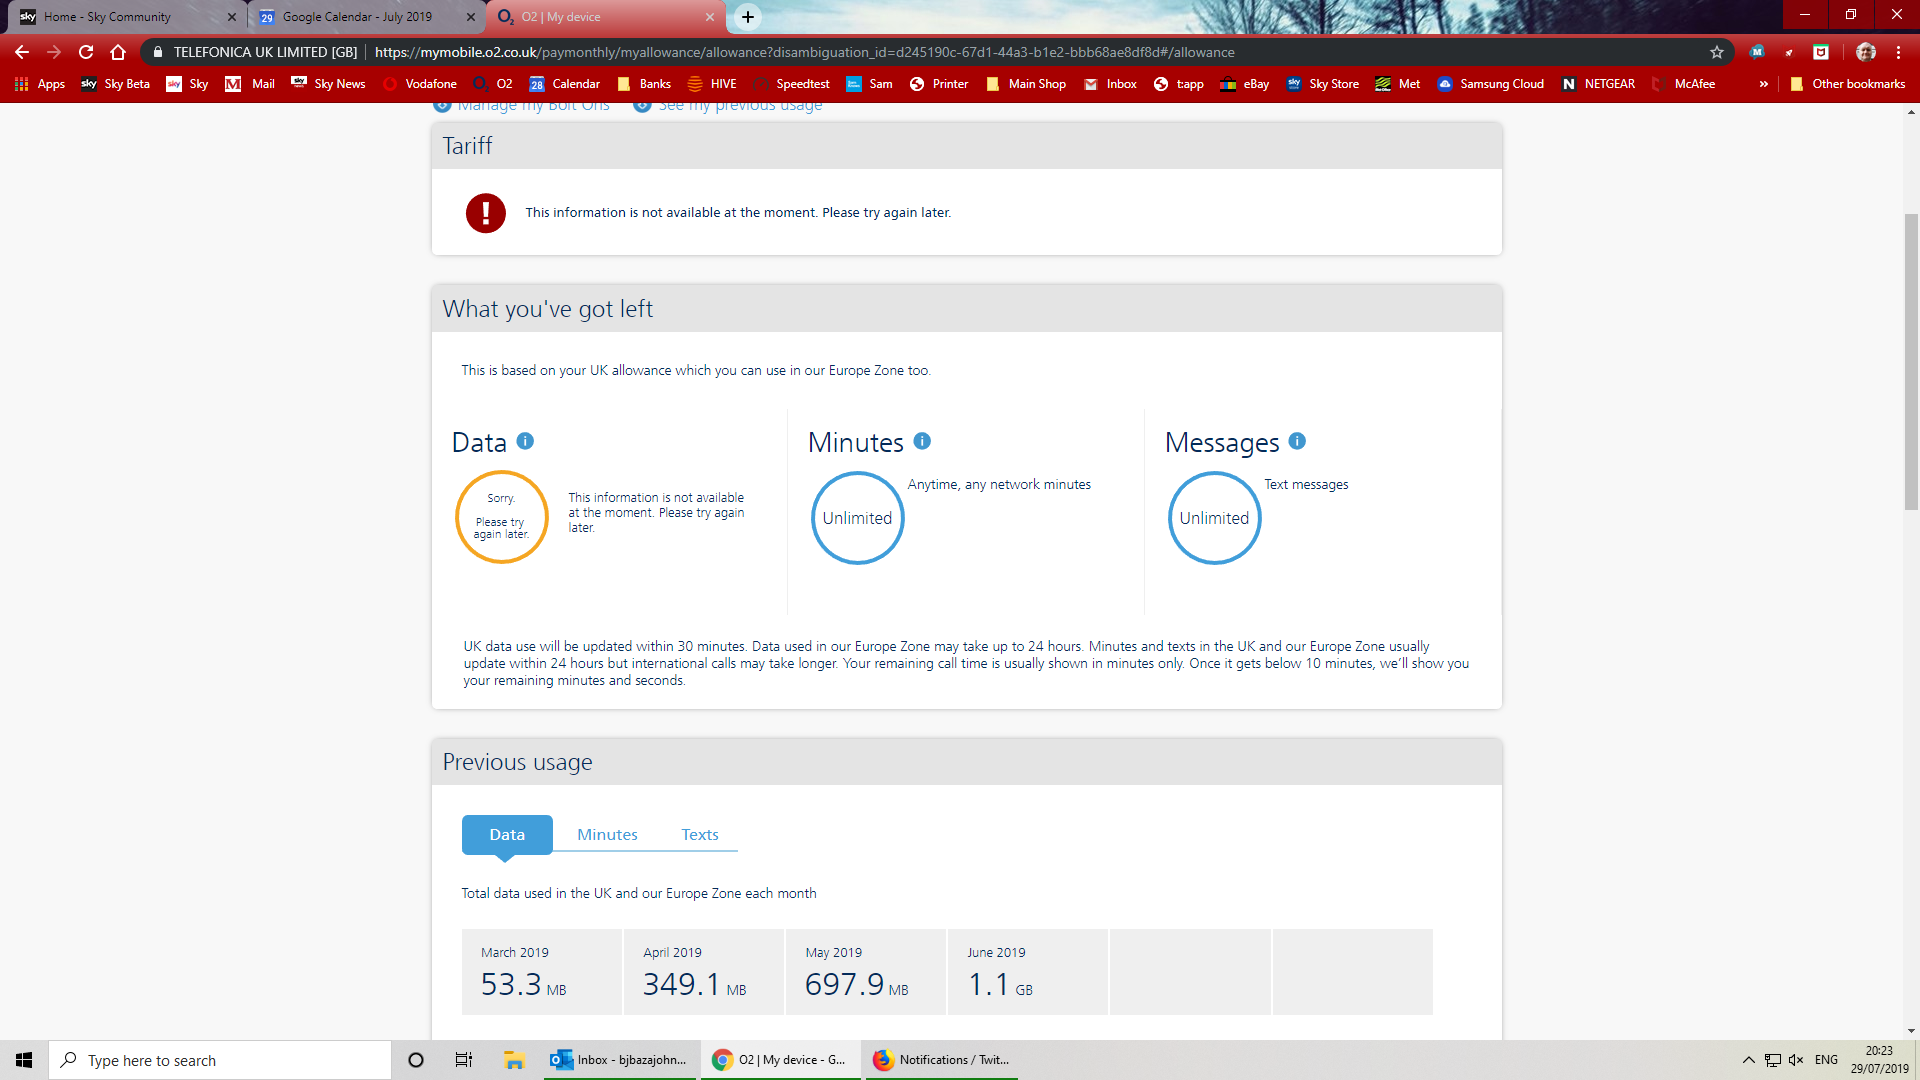Screen dimensions: 1920x1080
Task: Open Windows Task View icon
Action: pyautogui.click(x=463, y=1060)
